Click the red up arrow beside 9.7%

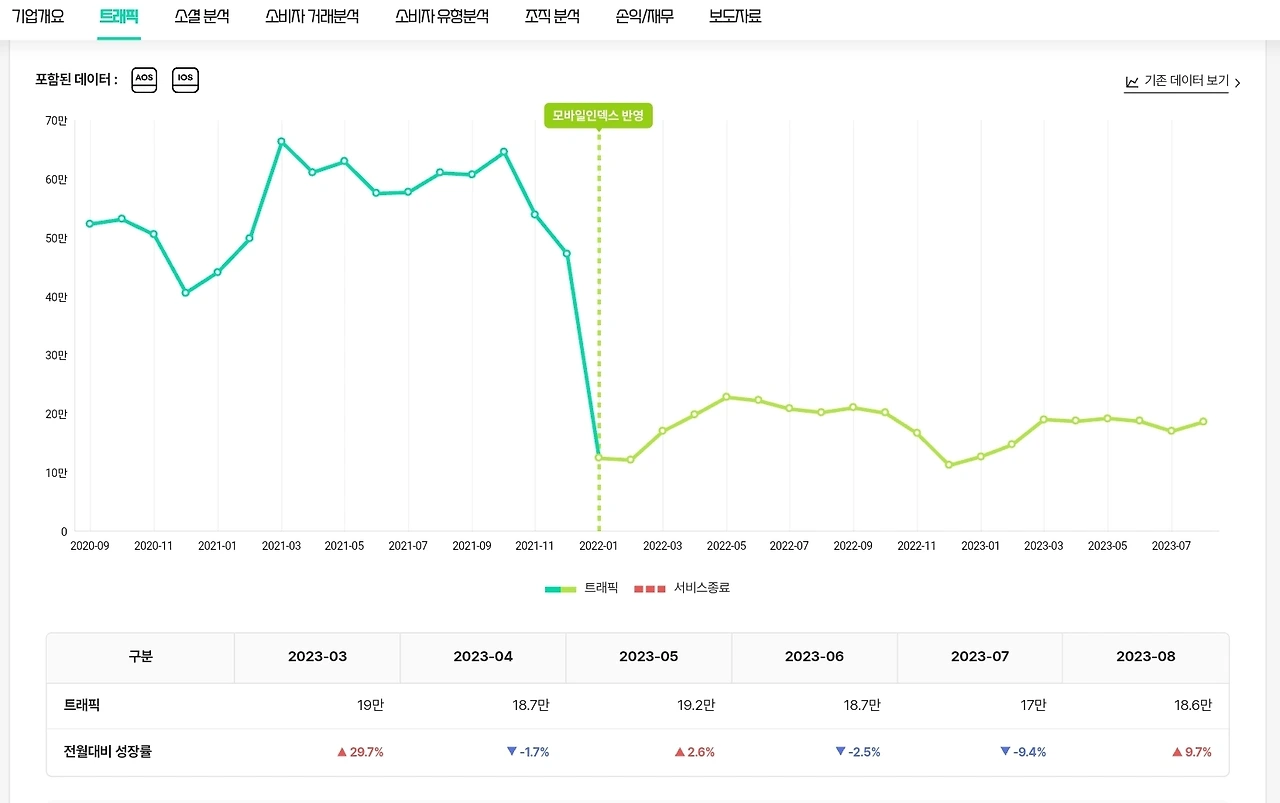point(1179,752)
